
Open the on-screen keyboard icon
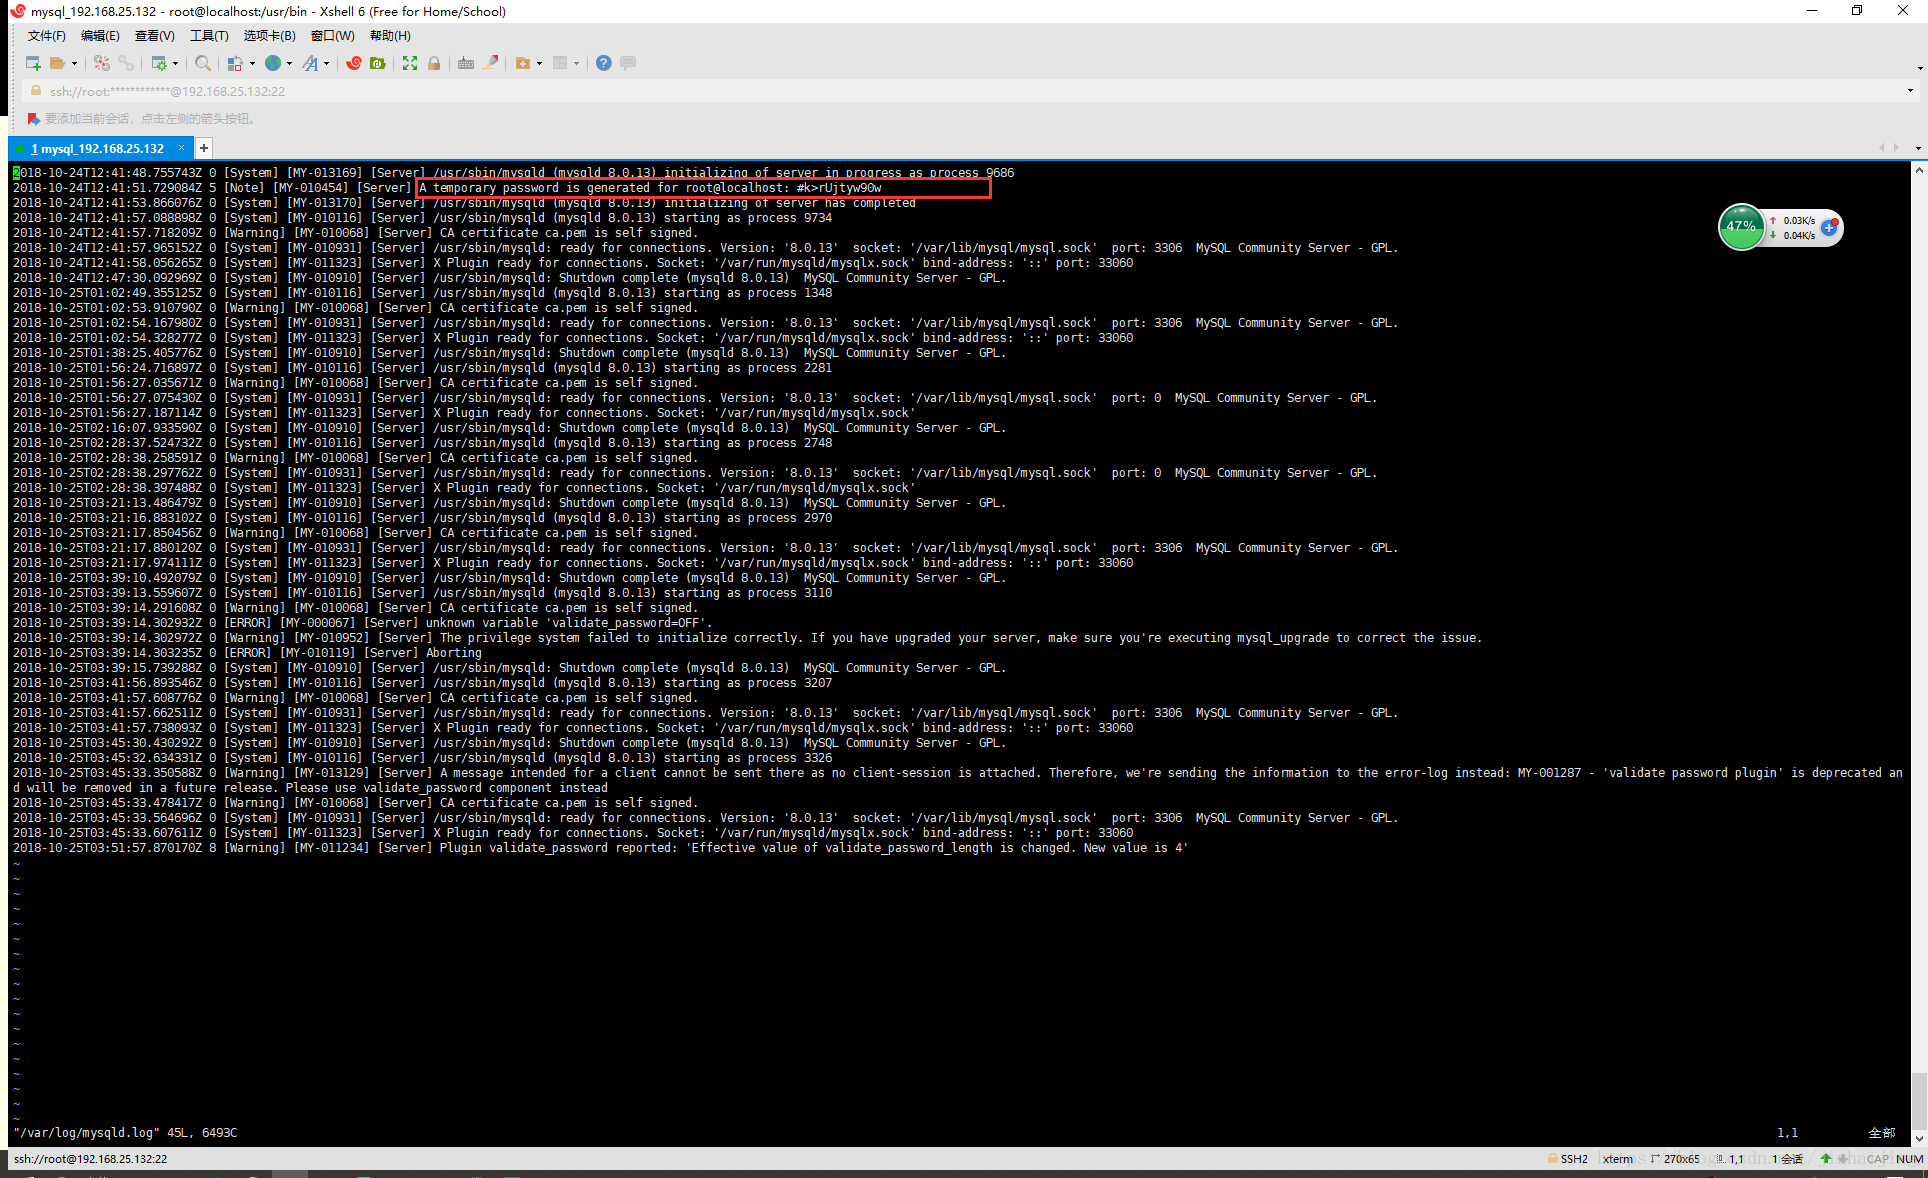(466, 63)
